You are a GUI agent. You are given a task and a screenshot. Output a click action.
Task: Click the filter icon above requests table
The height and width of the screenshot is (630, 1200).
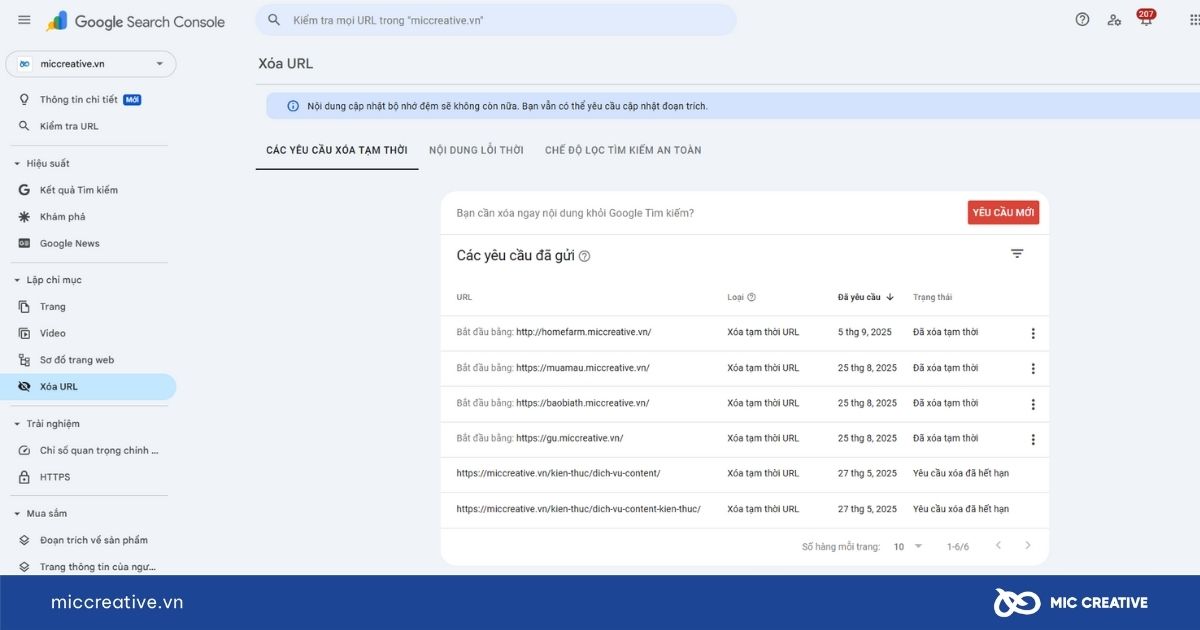pos(1017,254)
